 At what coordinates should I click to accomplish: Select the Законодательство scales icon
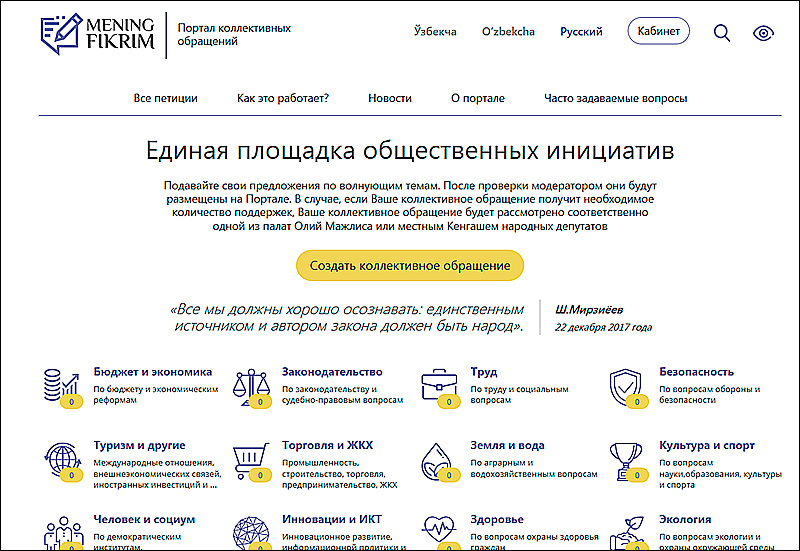coord(250,385)
